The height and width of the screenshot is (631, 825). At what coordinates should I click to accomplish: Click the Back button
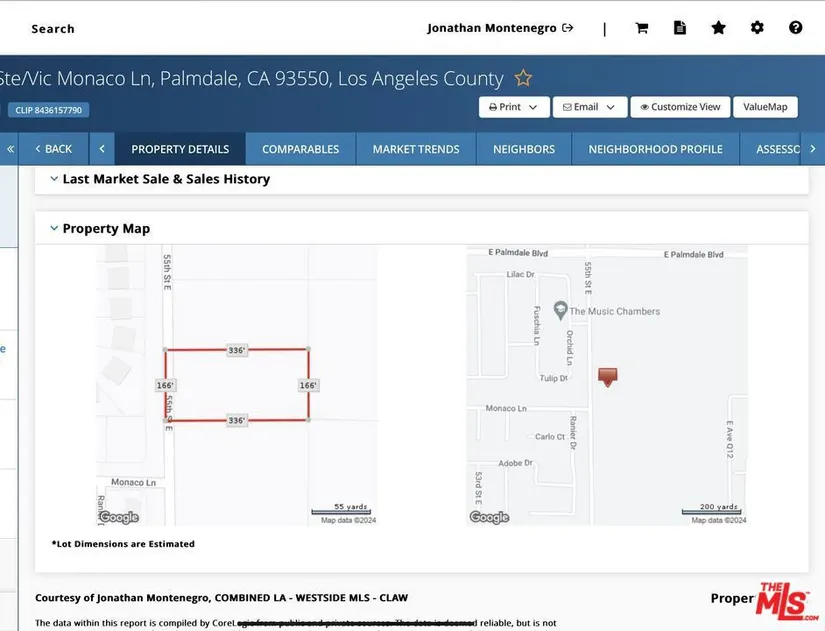click(x=53, y=149)
